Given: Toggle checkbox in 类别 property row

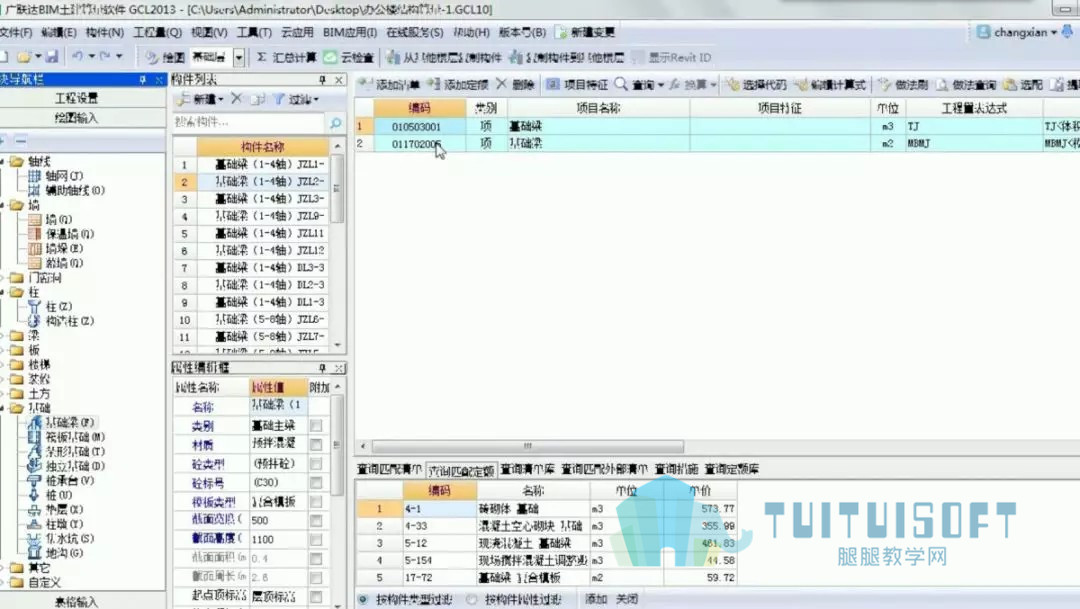Looking at the screenshot, I should coord(316,426).
